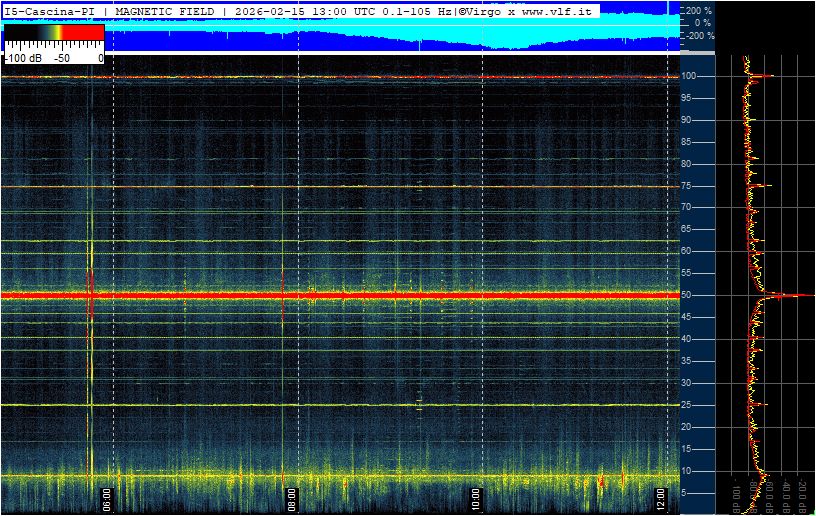Select the 08:00 time axis marker
816x516 pixels.
pyautogui.click(x=291, y=496)
